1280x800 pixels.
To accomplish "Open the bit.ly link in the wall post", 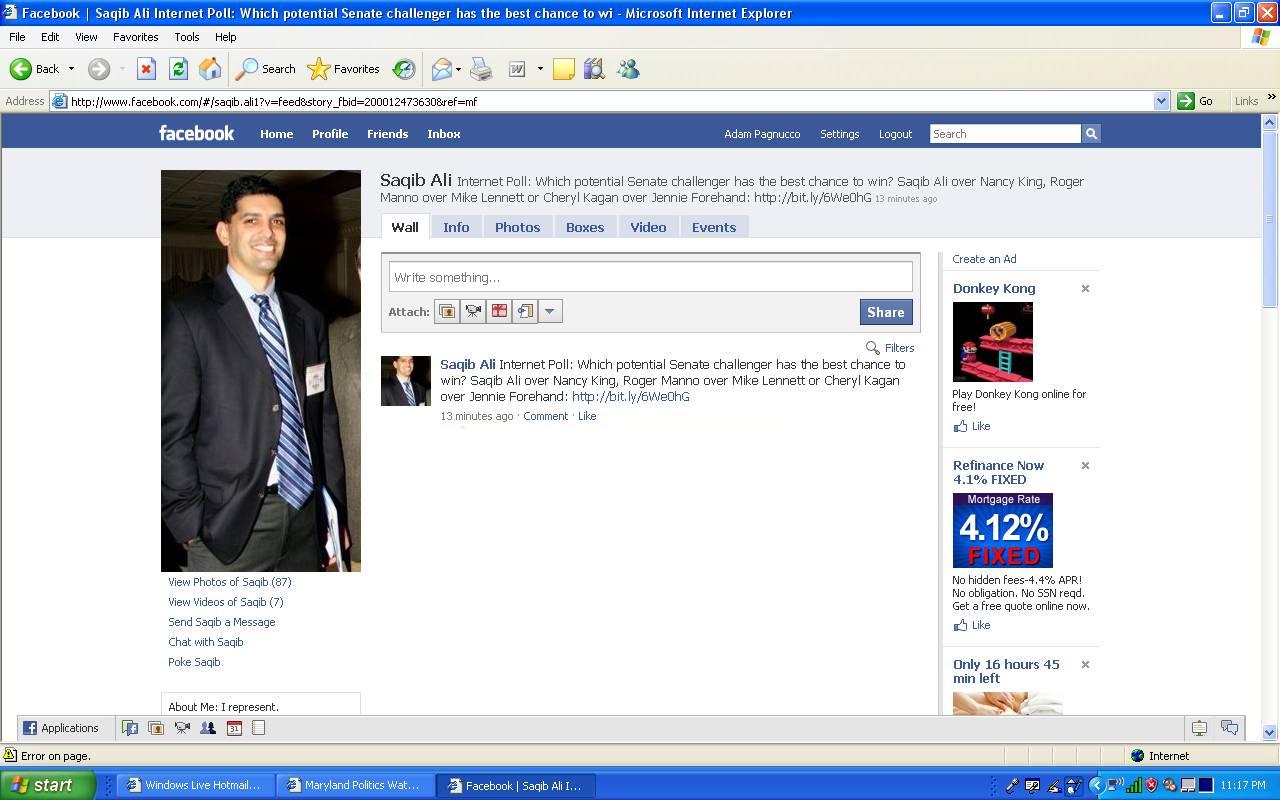I will click(631, 397).
